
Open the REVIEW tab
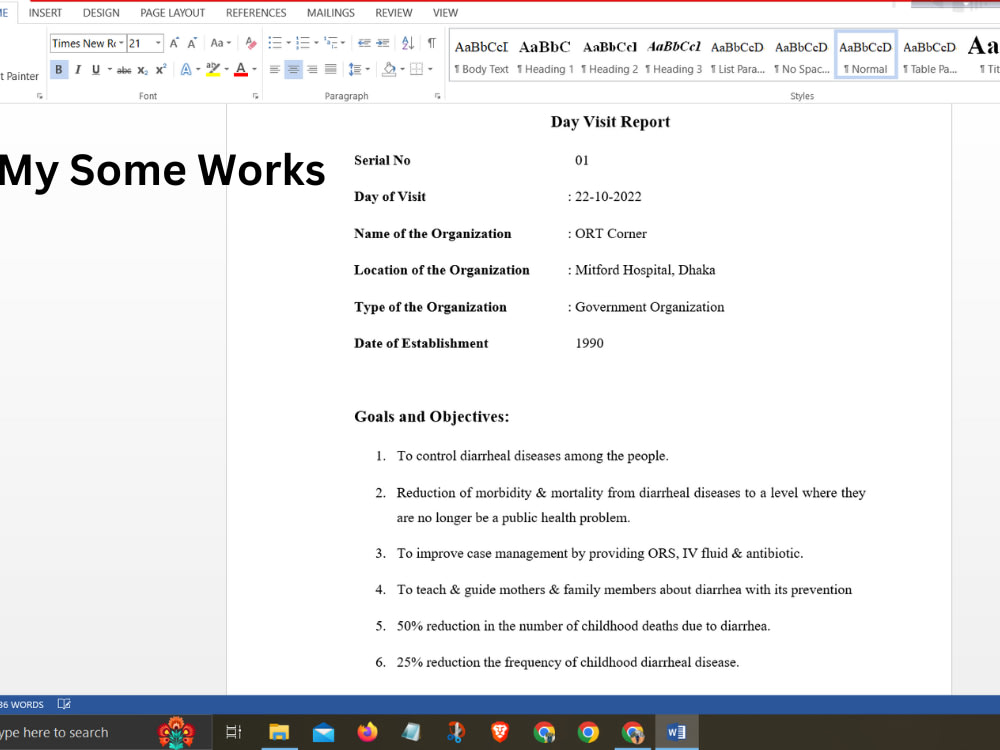[393, 13]
